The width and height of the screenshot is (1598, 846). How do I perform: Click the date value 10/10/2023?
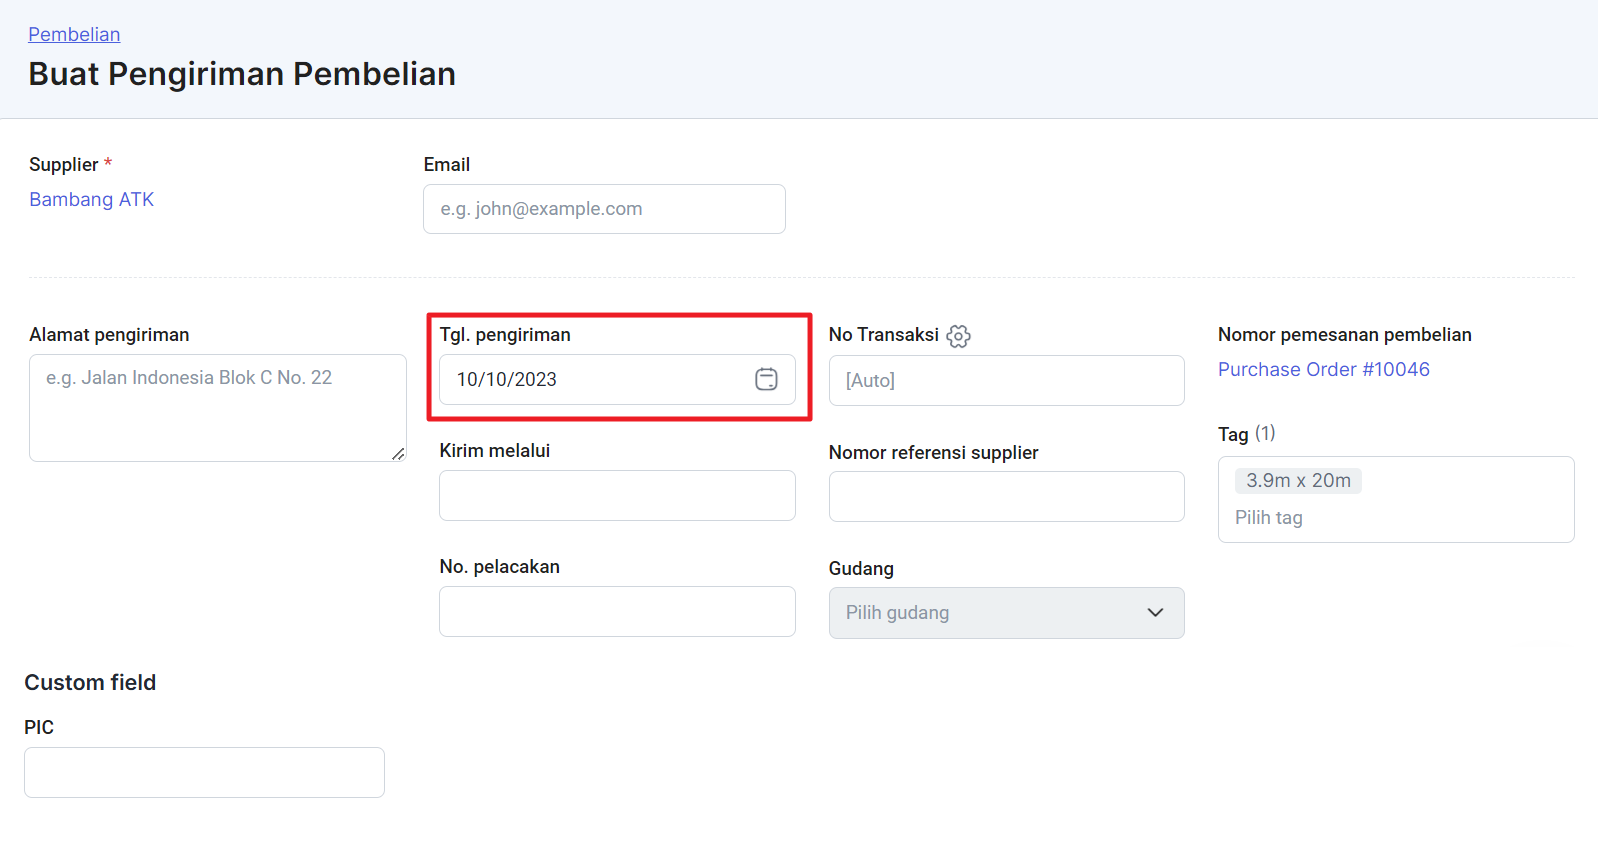tap(507, 380)
